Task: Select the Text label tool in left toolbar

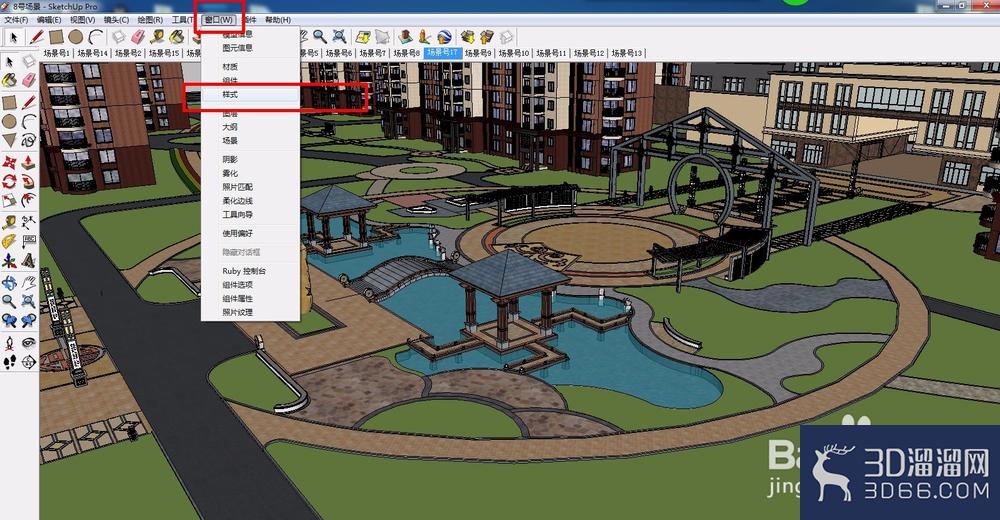Action: 29,241
